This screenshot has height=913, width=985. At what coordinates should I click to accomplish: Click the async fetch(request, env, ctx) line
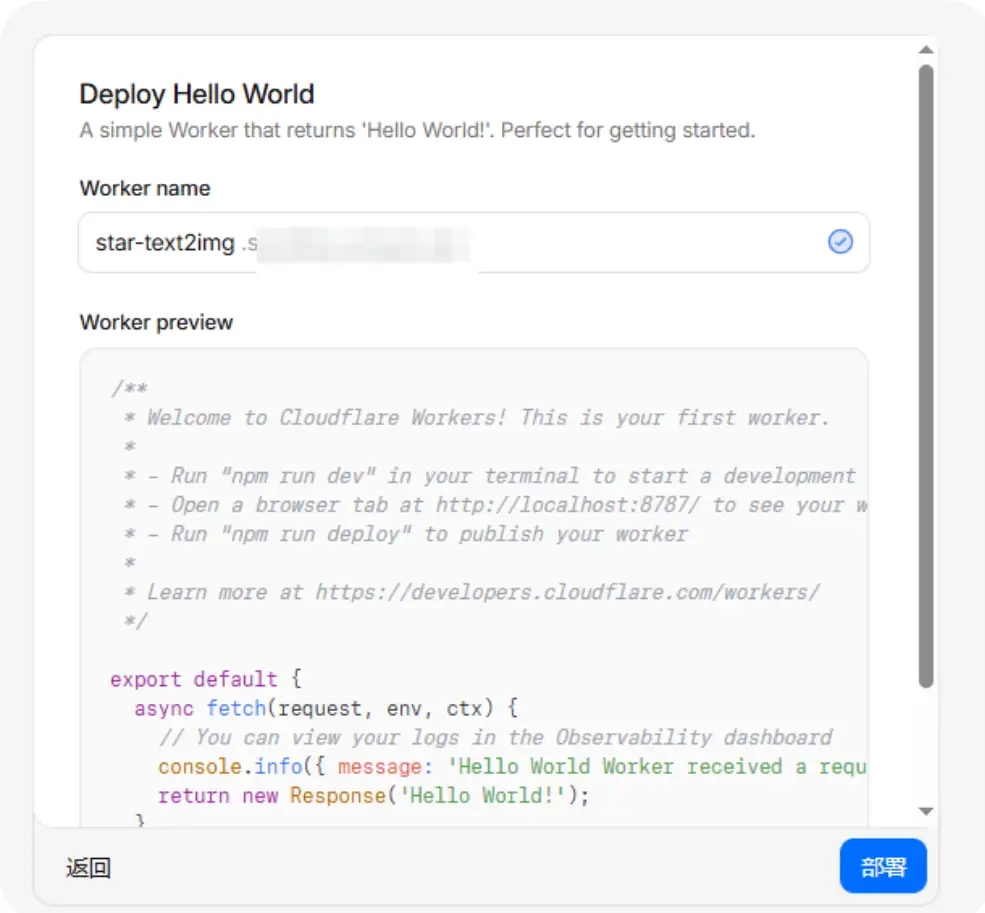(326, 708)
